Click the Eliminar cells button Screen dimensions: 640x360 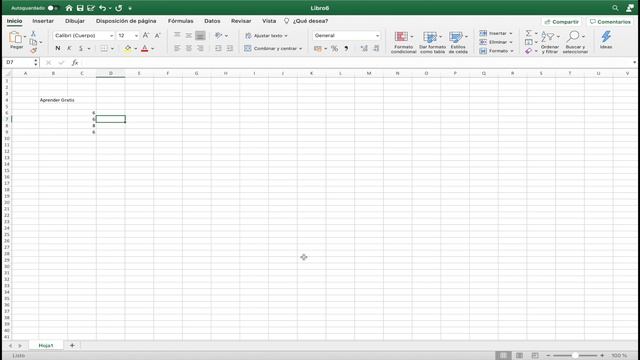[496, 42]
